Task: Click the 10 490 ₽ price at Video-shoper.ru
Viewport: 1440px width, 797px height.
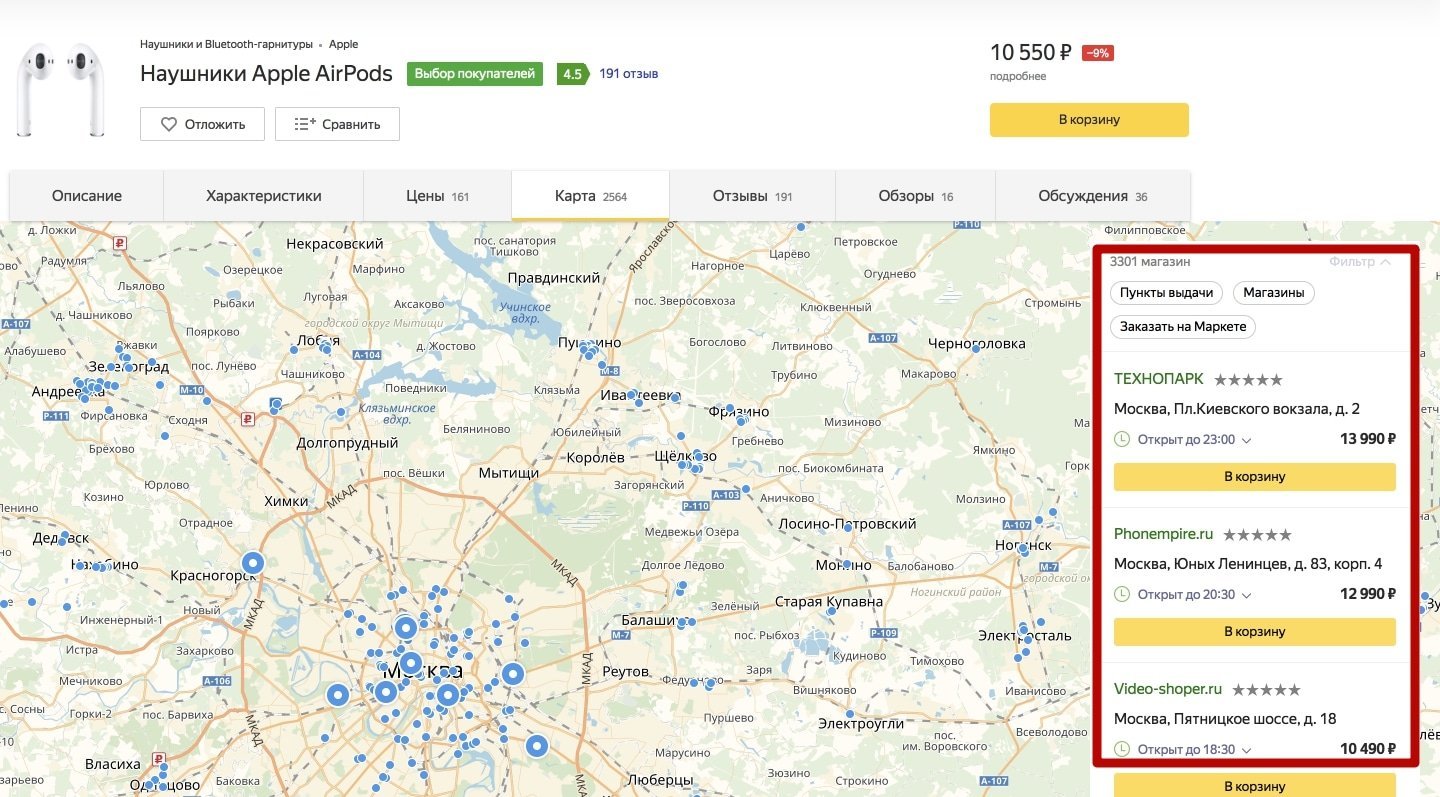Action: (1368, 749)
